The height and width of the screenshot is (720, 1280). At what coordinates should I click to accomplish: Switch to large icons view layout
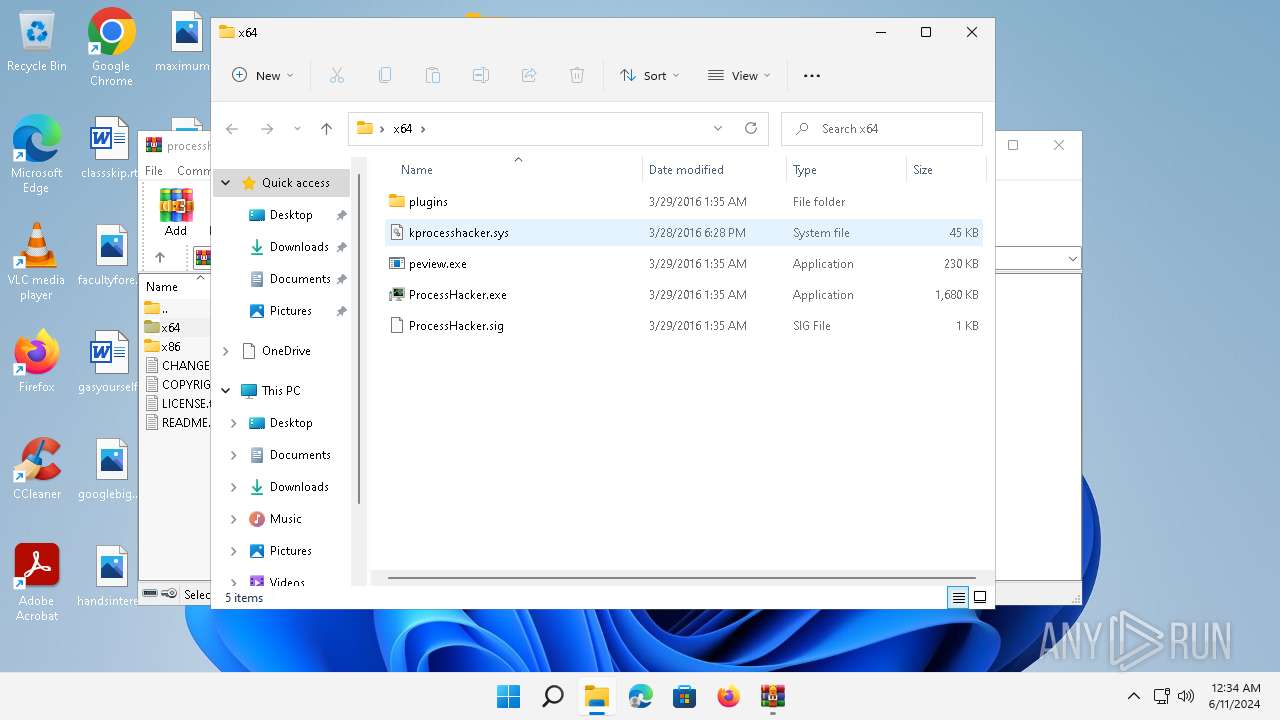pyautogui.click(x=980, y=597)
